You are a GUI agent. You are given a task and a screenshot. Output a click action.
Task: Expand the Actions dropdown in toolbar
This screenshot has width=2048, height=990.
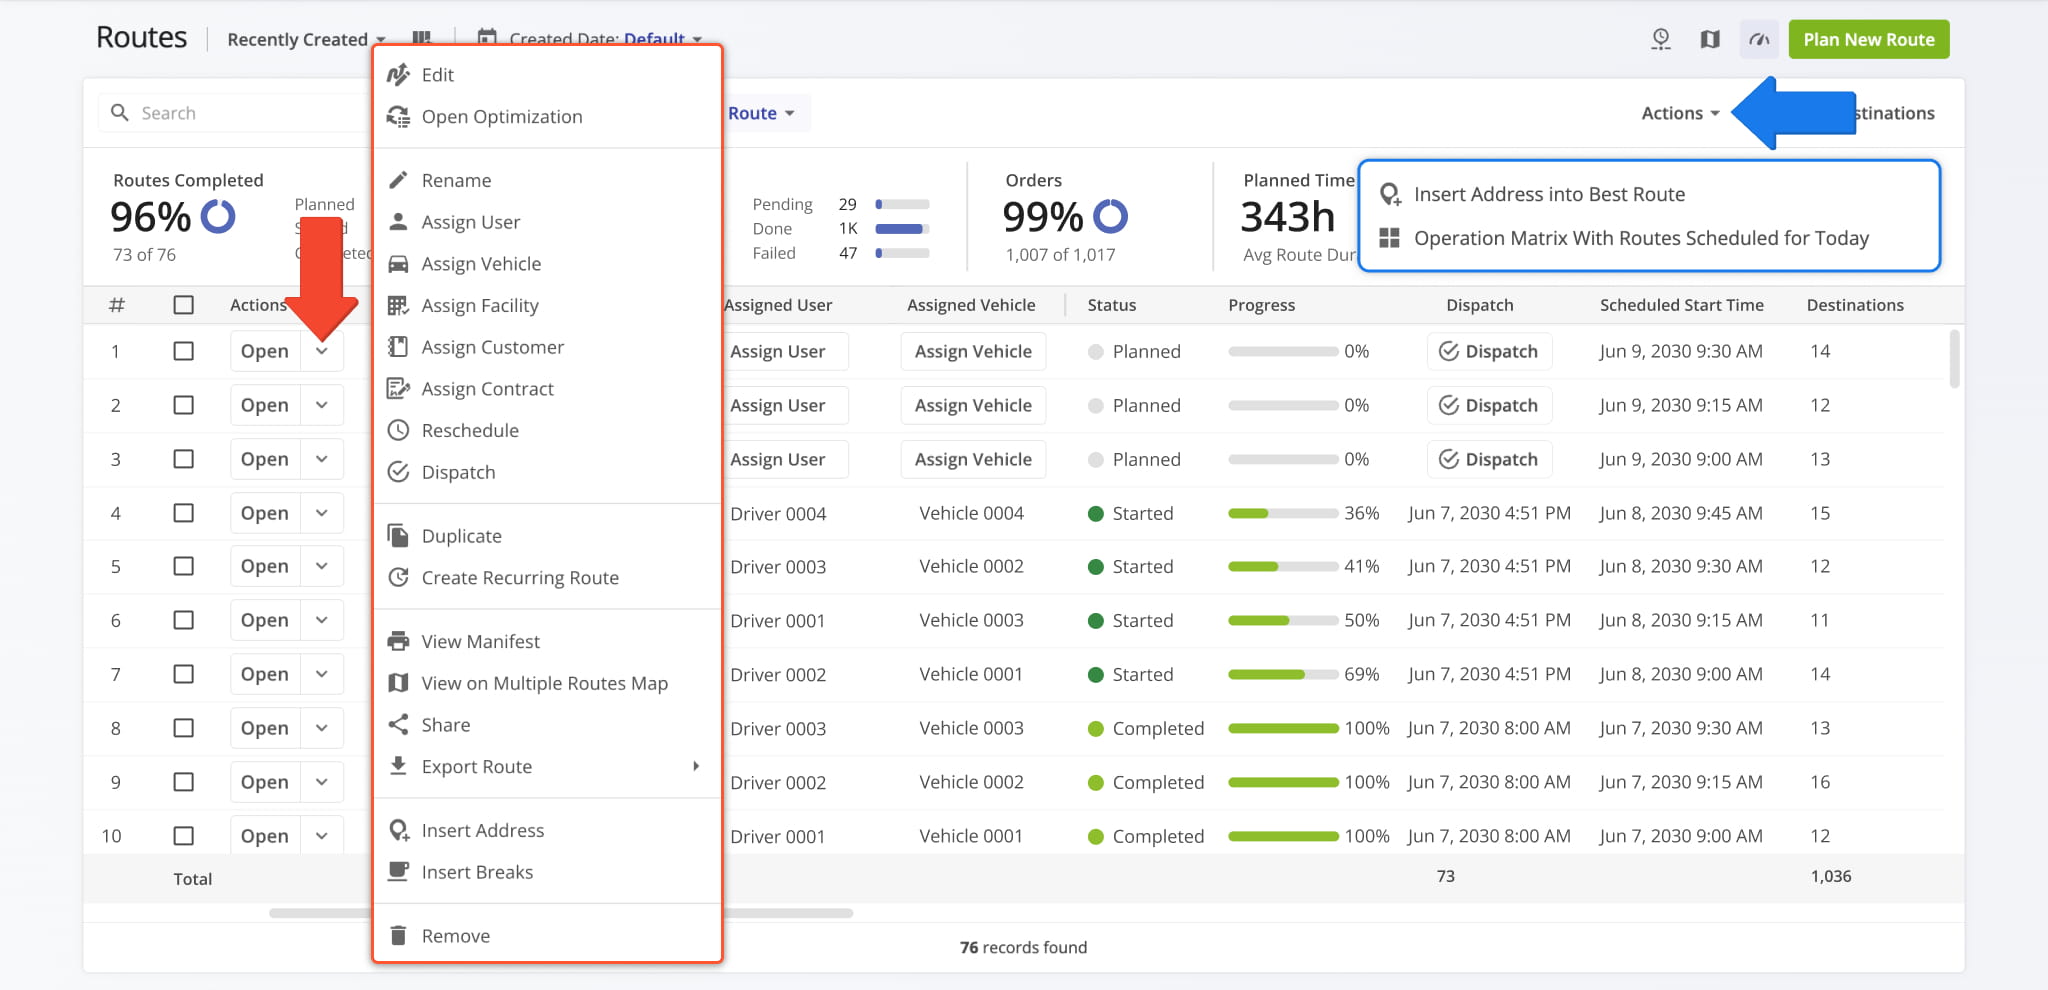1680,113
